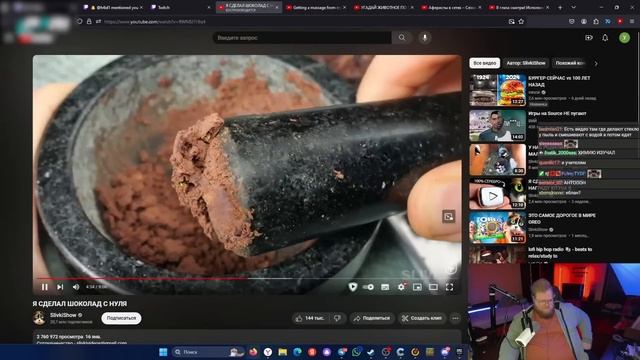Skip to the next video
This screenshot has height=360, width=640.
coord(60,287)
